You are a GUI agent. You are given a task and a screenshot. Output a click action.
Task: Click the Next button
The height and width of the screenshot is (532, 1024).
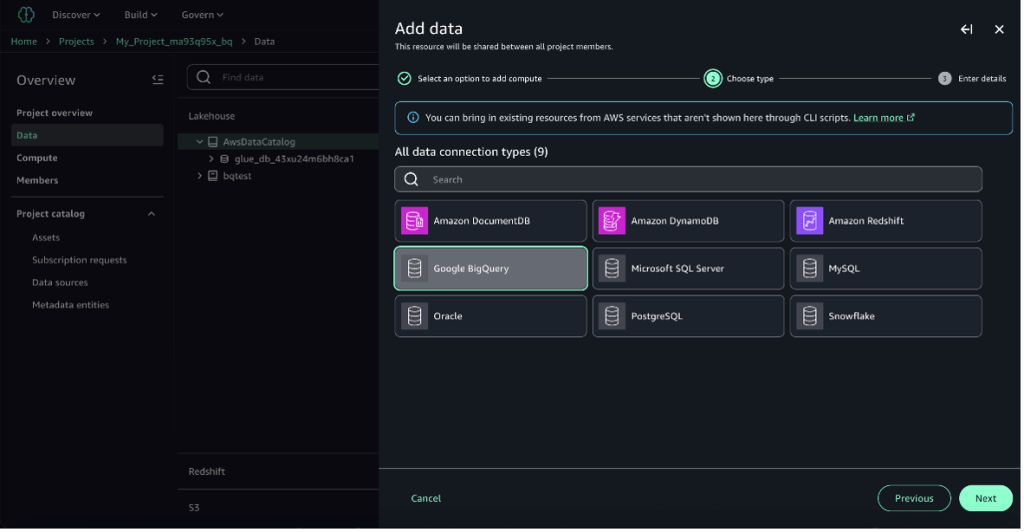coord(985,498)
